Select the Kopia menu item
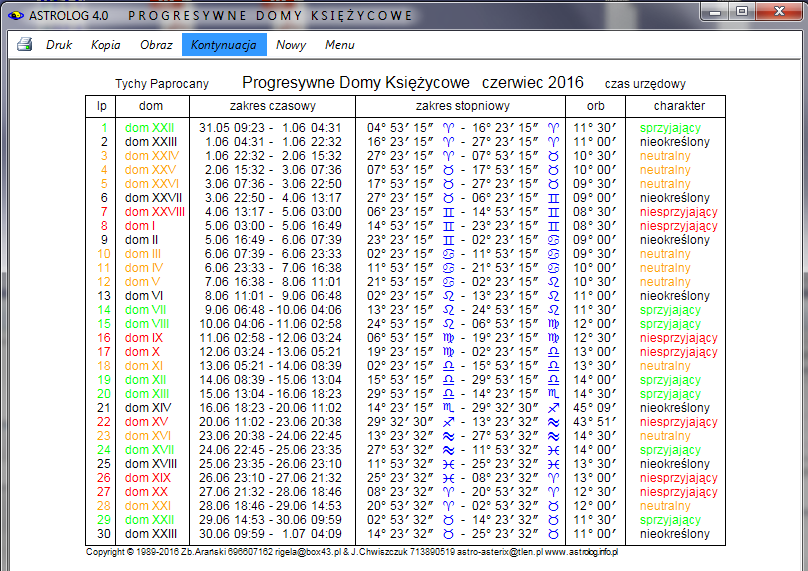808x571 pixels. click(x=106, y=45)
